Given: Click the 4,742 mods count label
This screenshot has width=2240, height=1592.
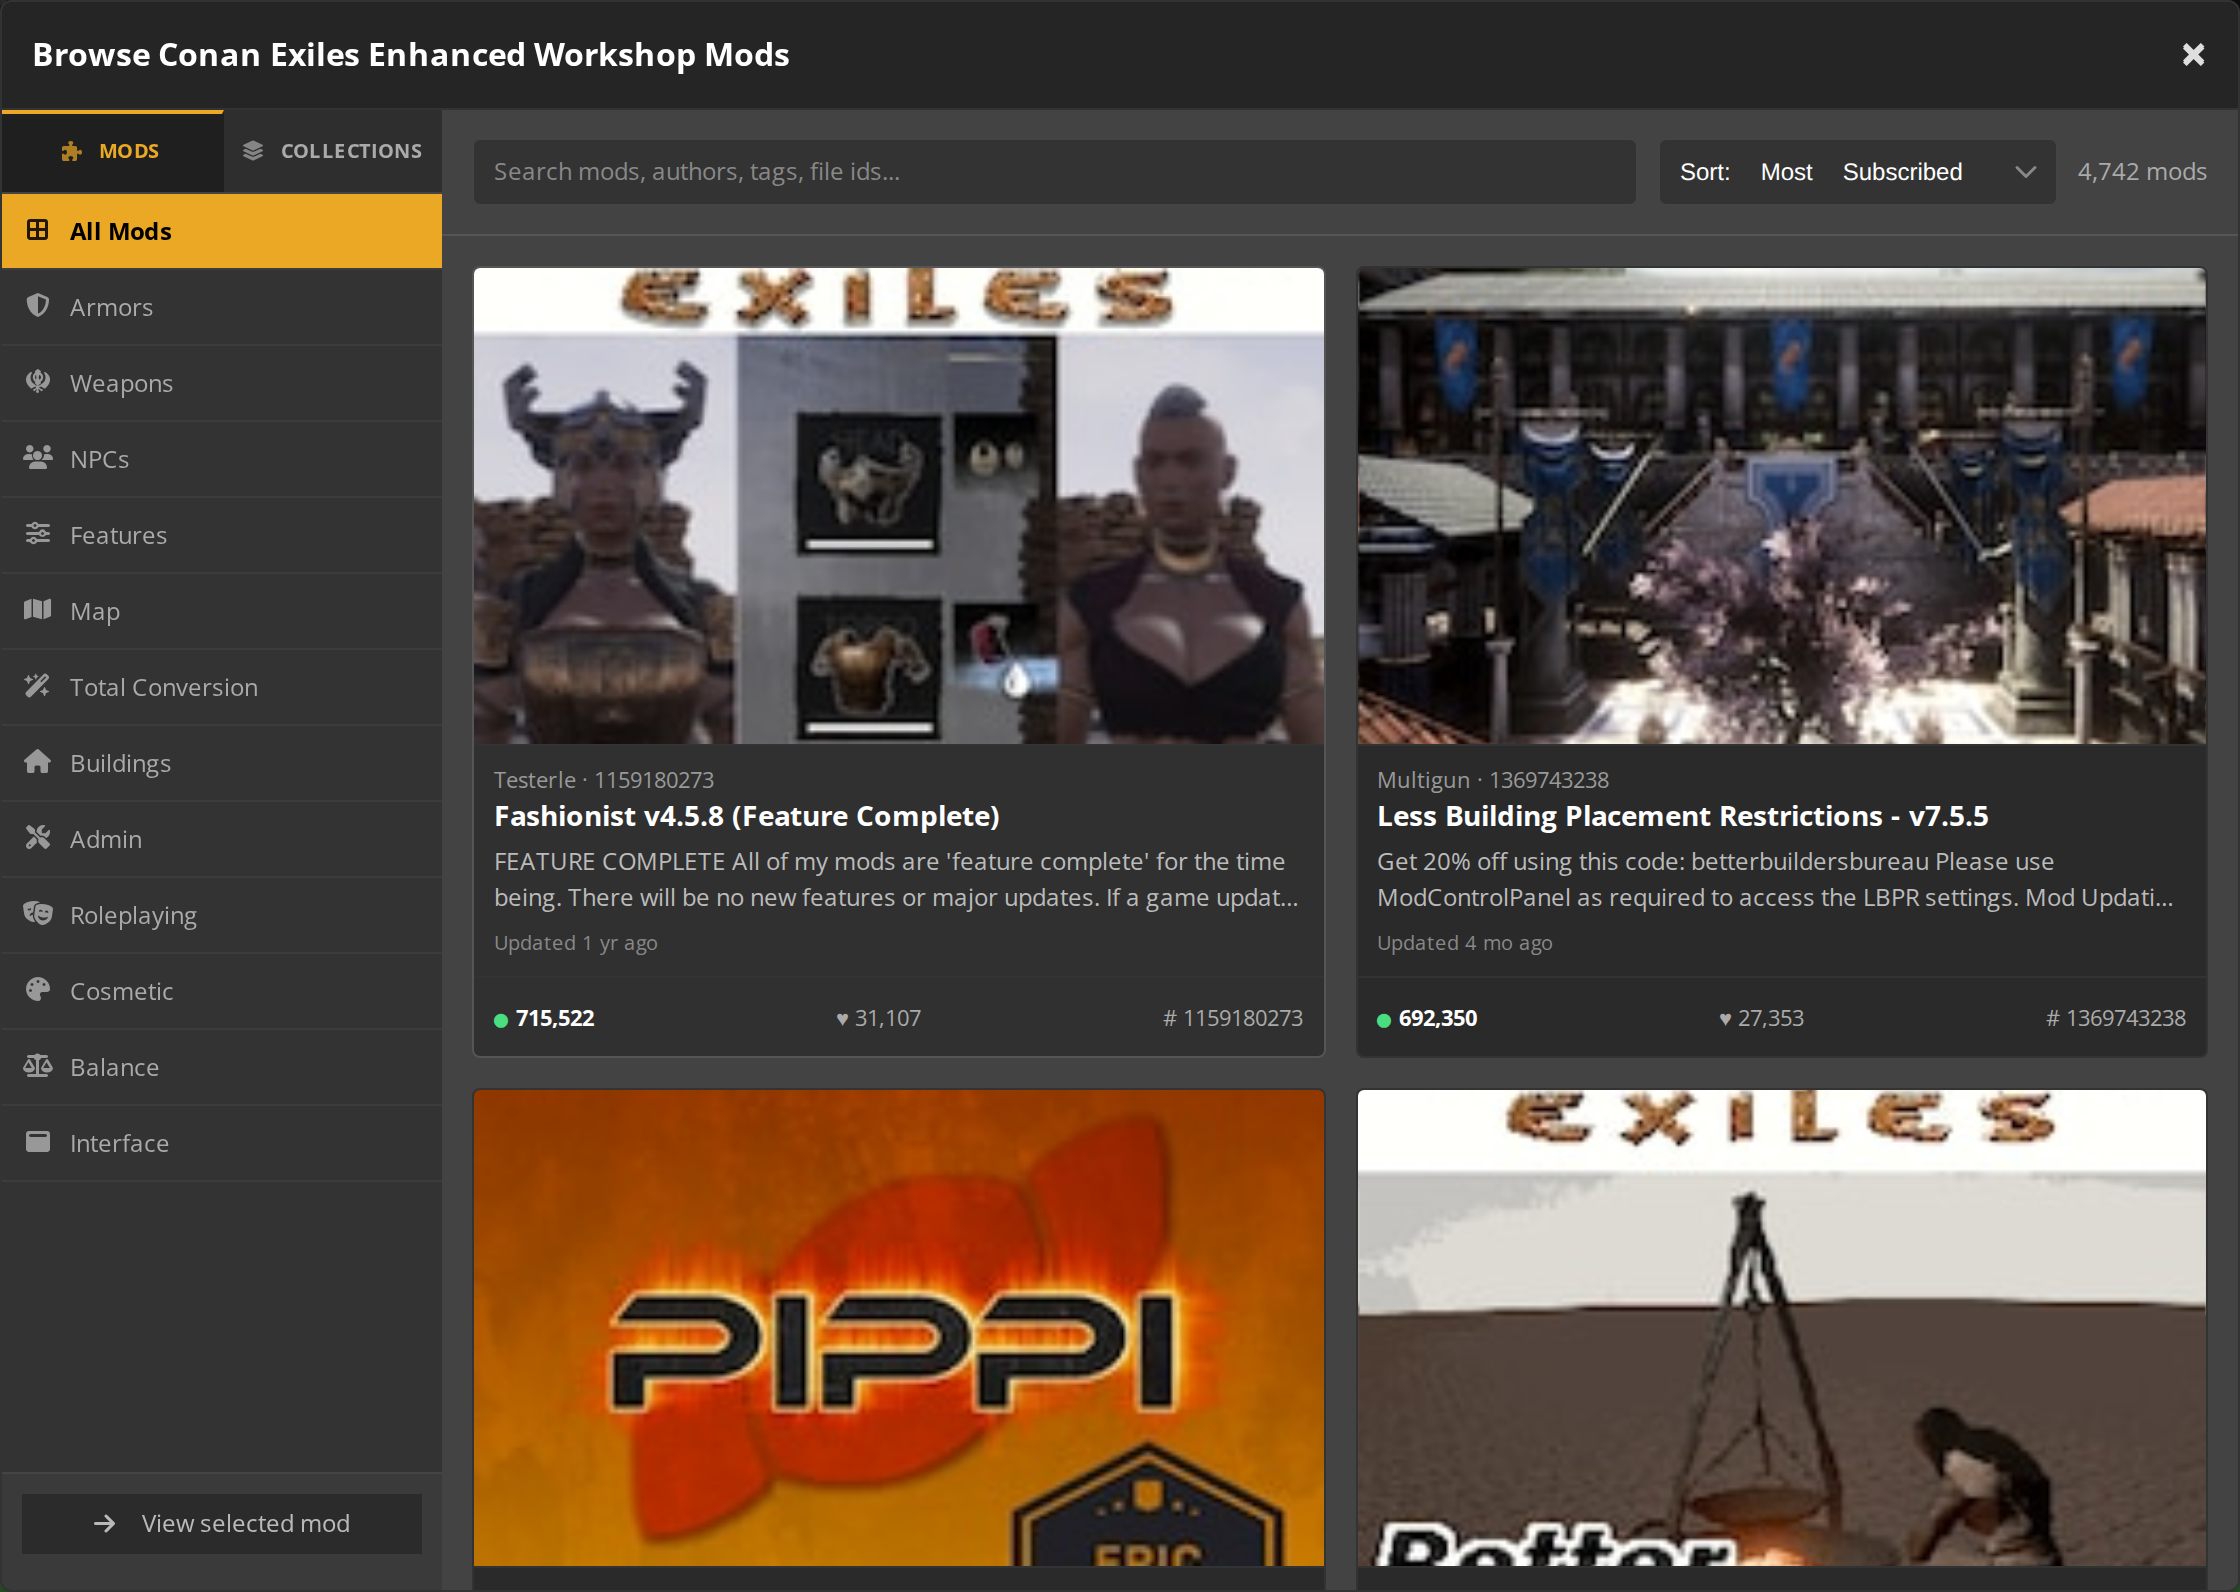Looking at the screenshot, I should 2142,172.
